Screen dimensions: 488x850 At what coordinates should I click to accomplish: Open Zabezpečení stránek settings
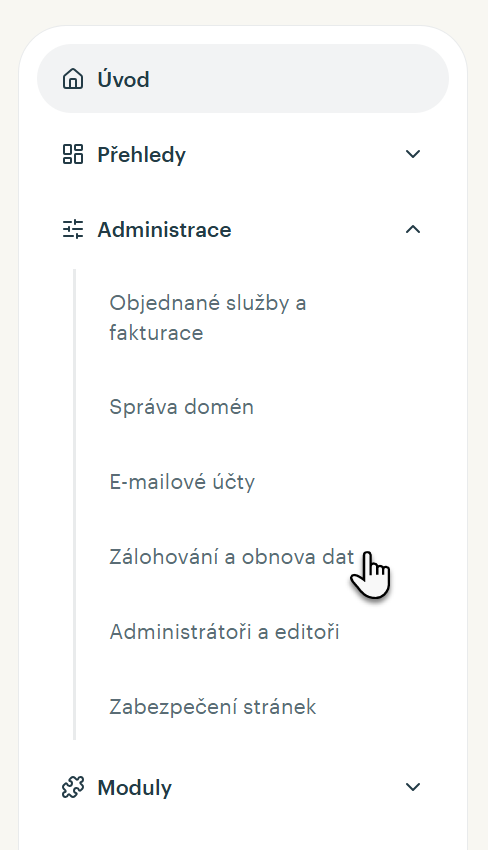[213, 707]
